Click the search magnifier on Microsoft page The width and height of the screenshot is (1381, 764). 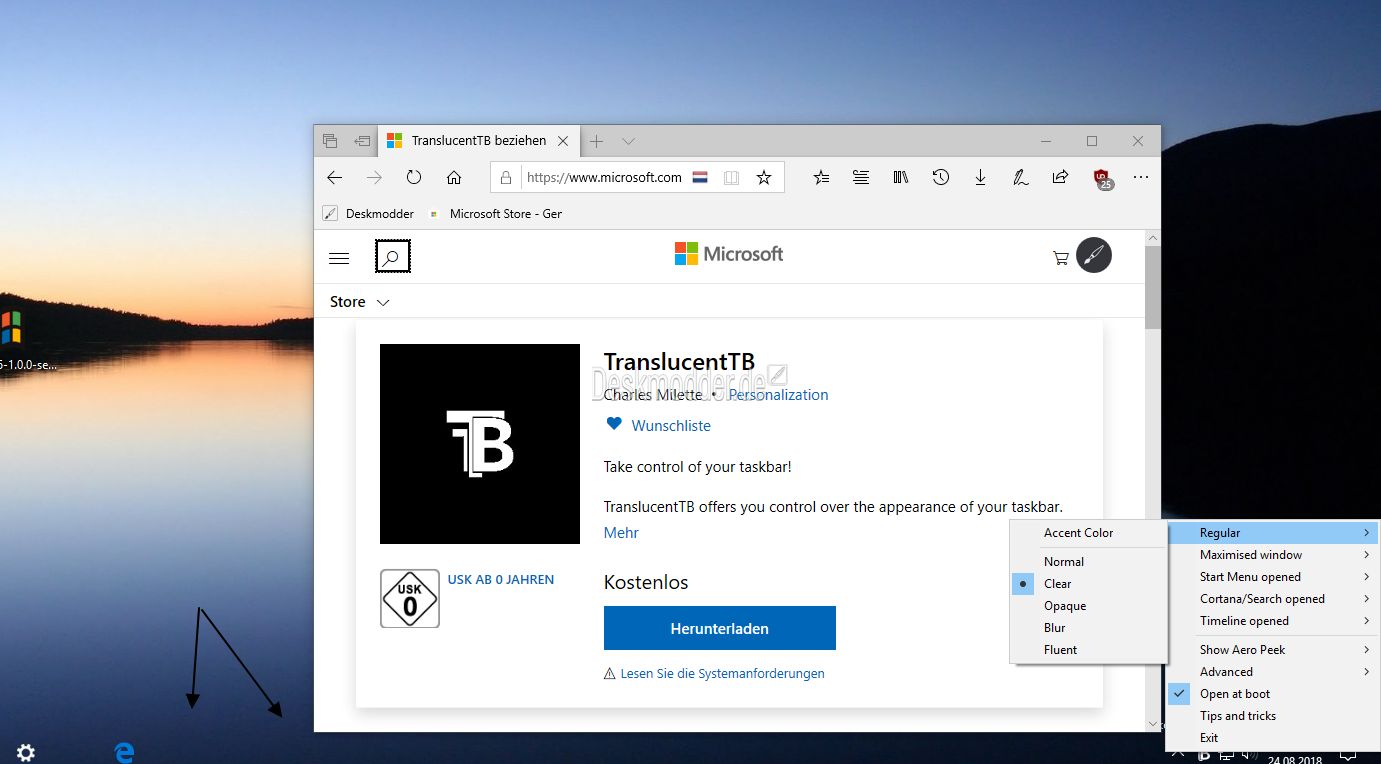click(x=392, y=257)
